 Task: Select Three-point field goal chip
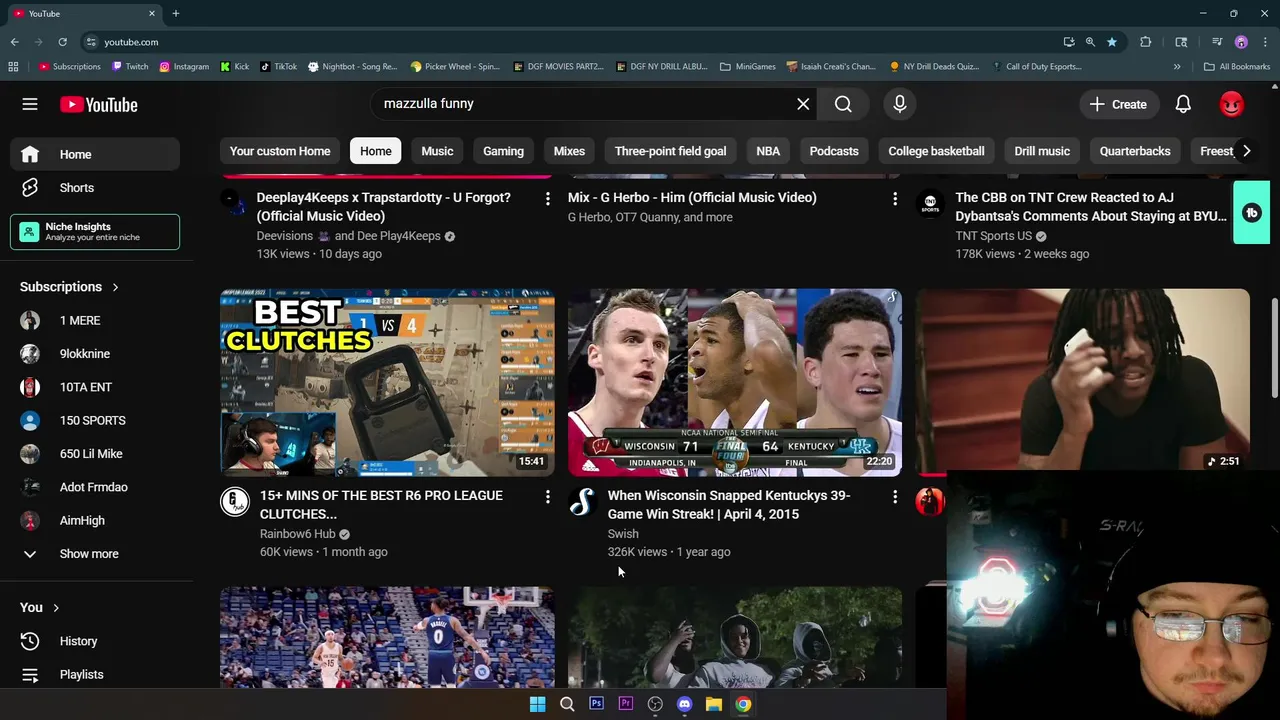coord(670,151)
